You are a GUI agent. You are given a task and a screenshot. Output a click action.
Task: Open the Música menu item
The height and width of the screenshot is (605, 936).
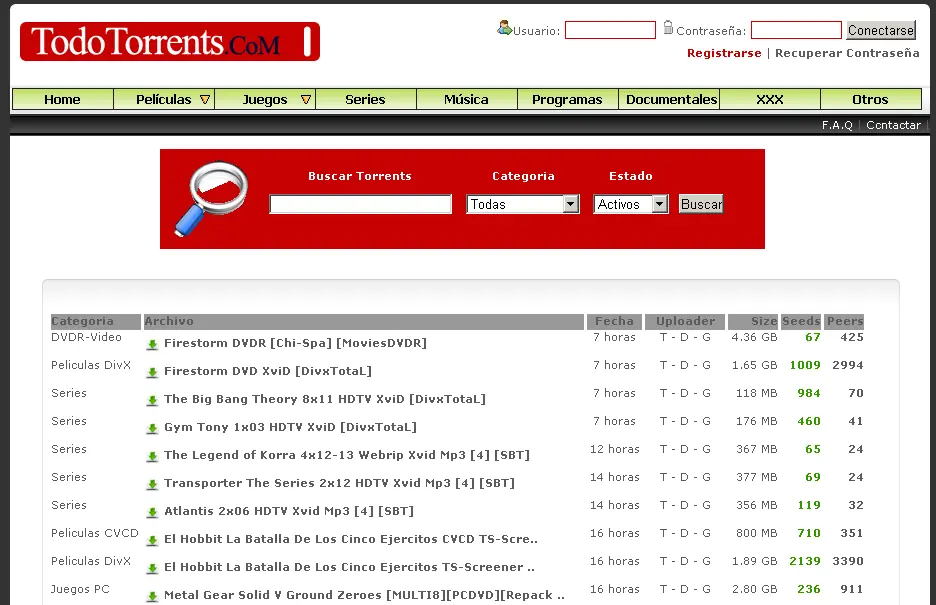point(466,100)
